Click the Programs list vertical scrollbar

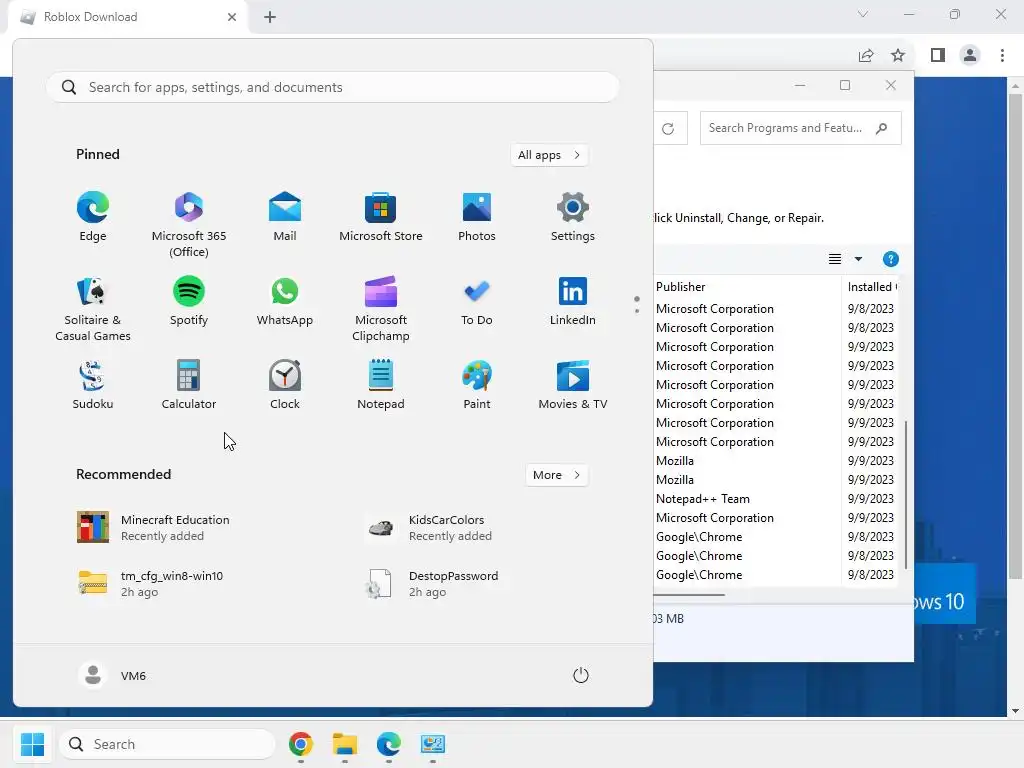click(905, 494)
